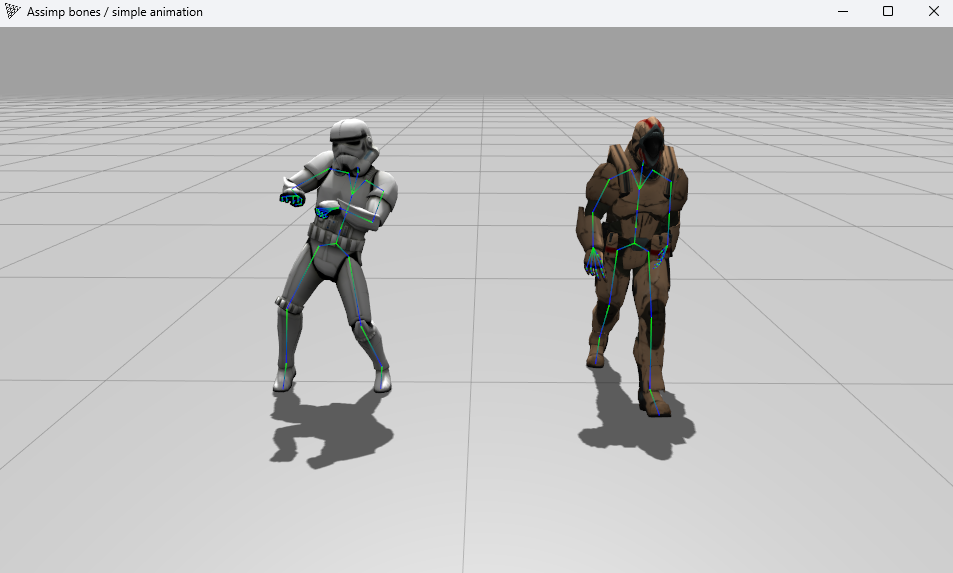
Task: Click the app icon in the title bar
Action: point(12,12)
